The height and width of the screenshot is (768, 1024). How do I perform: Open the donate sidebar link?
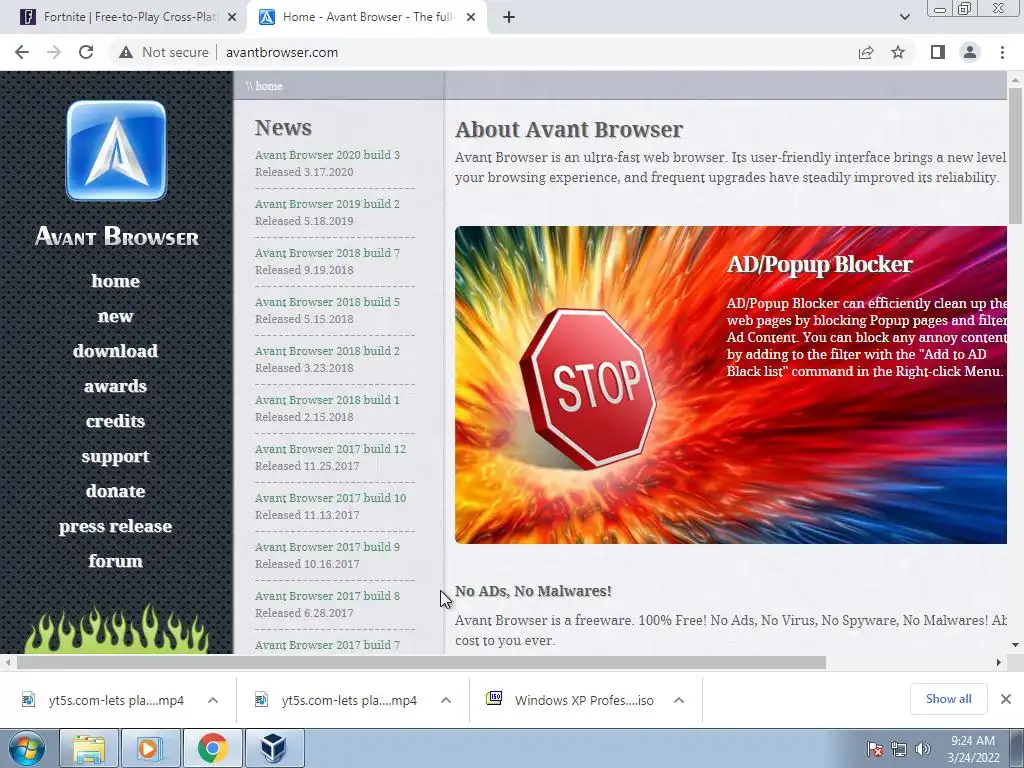point(116,491)
